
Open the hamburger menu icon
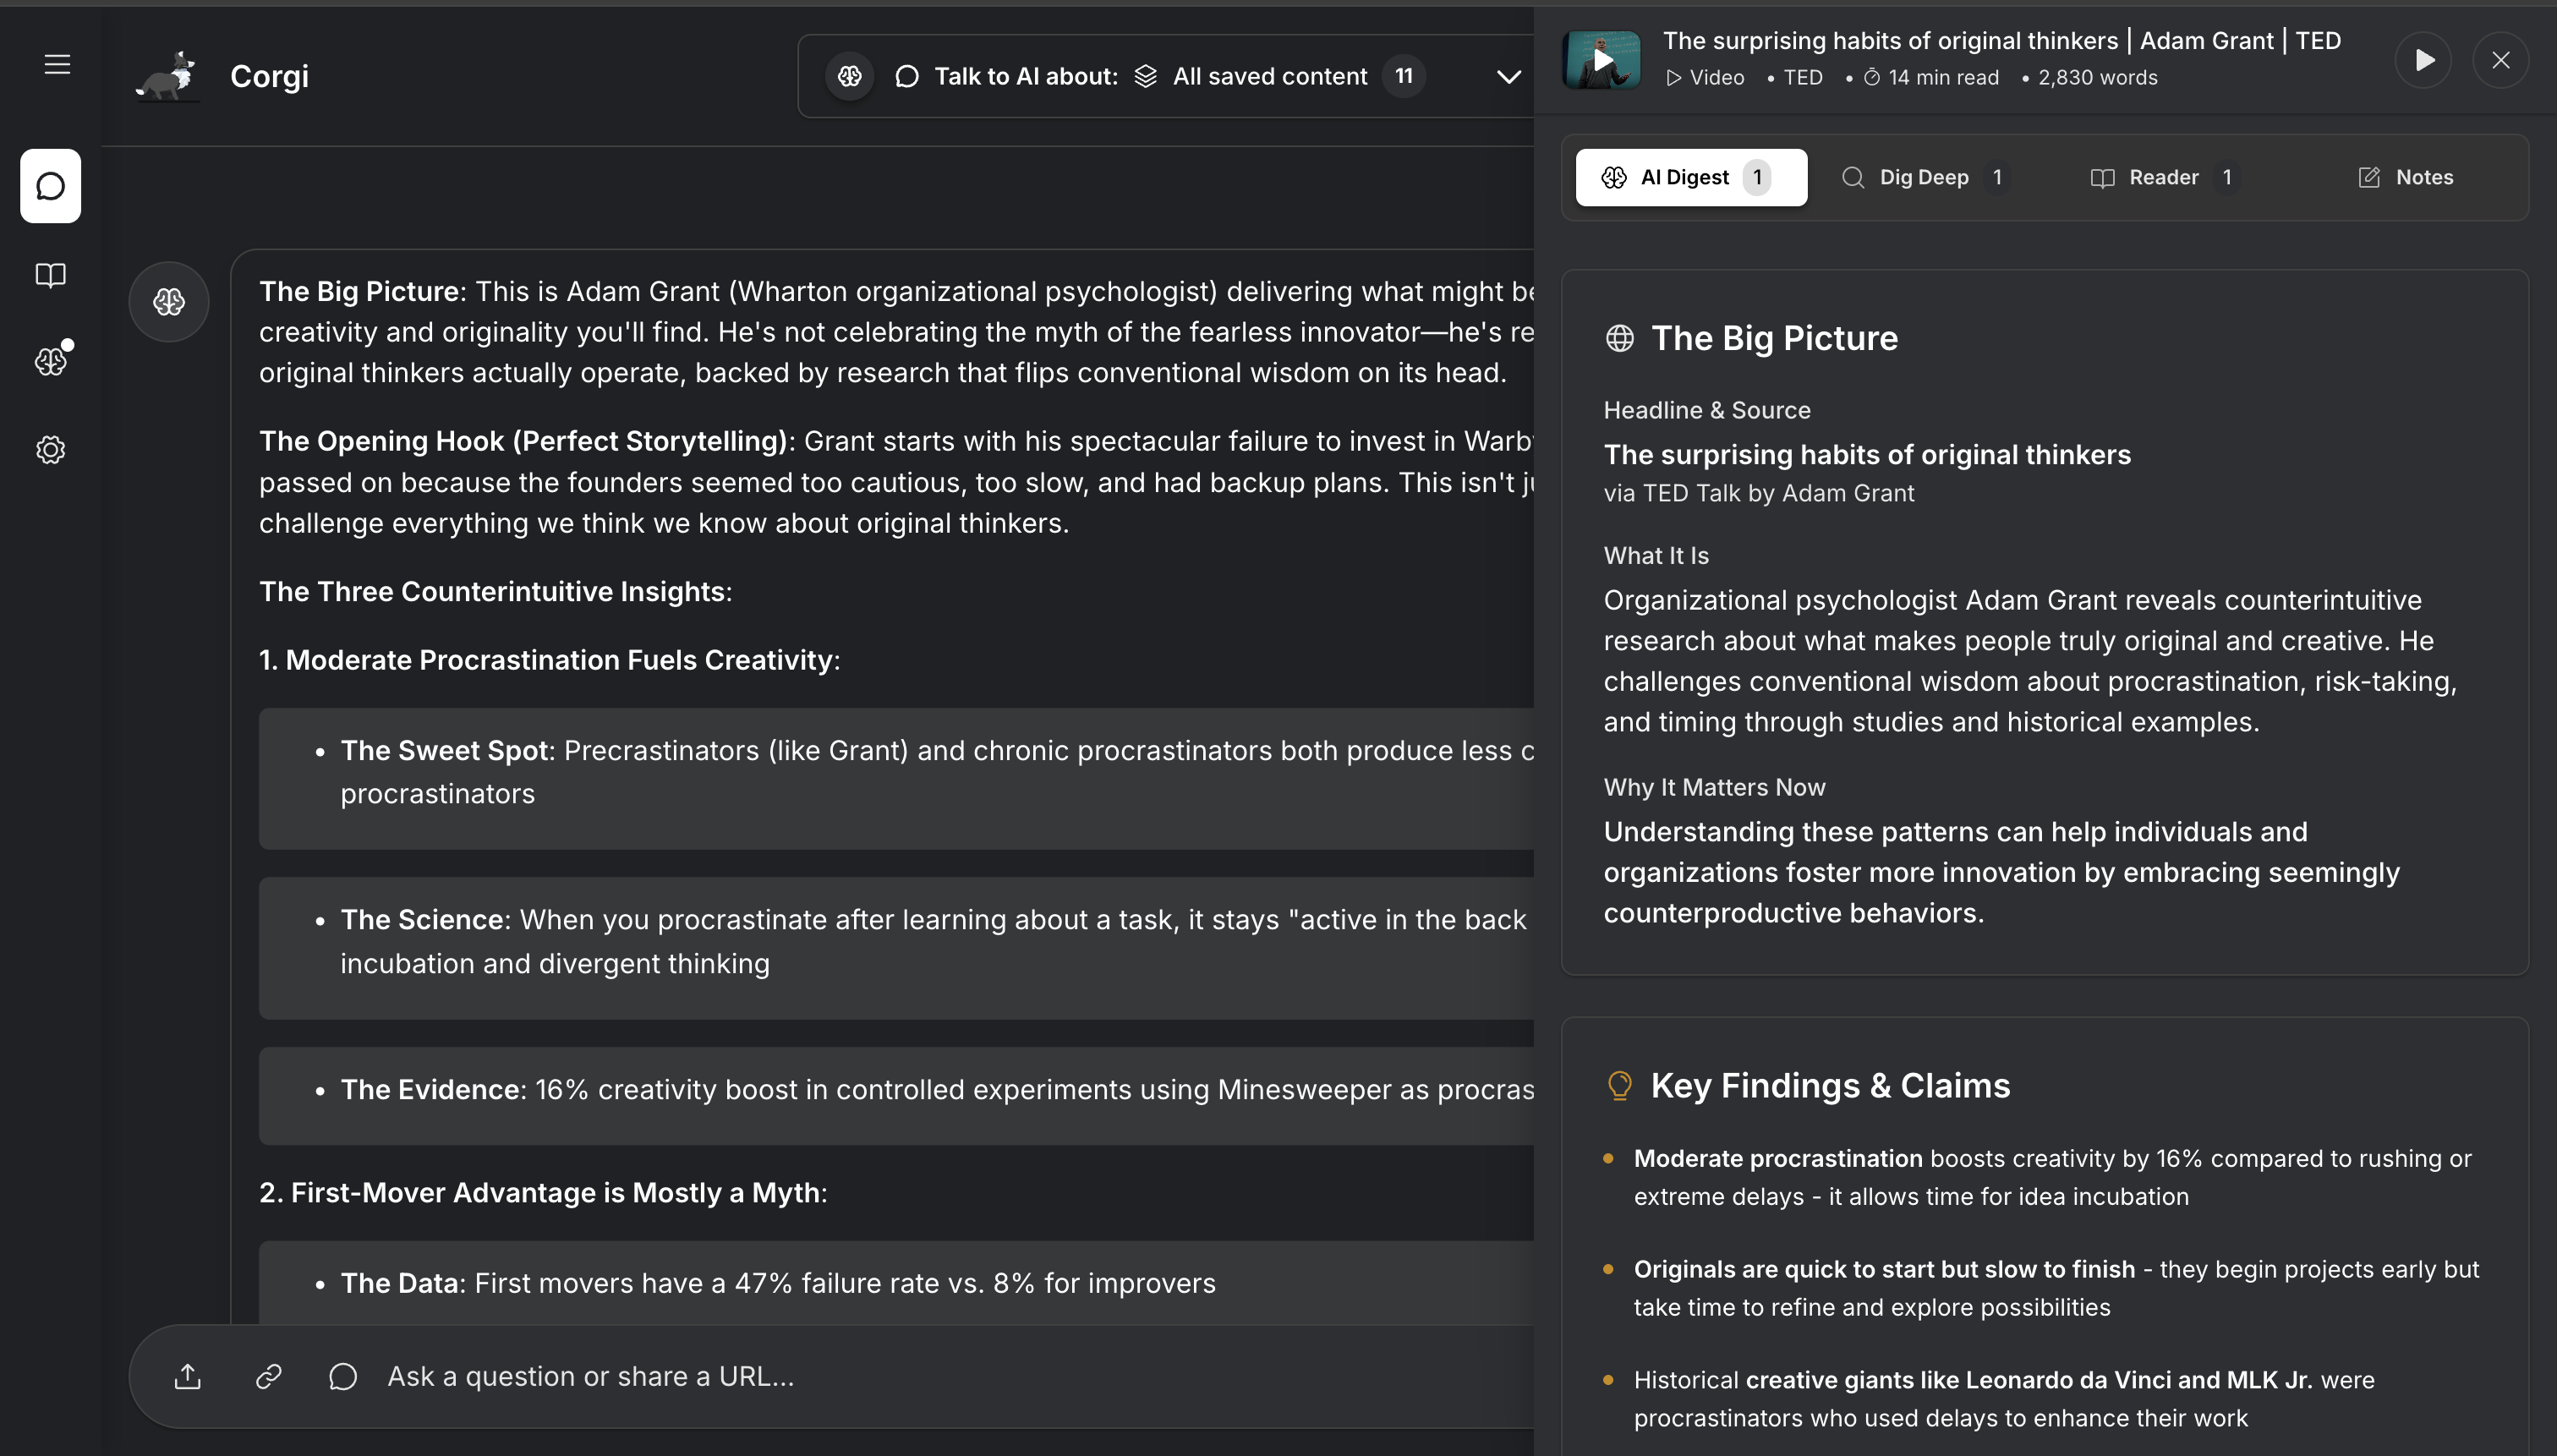57,64
